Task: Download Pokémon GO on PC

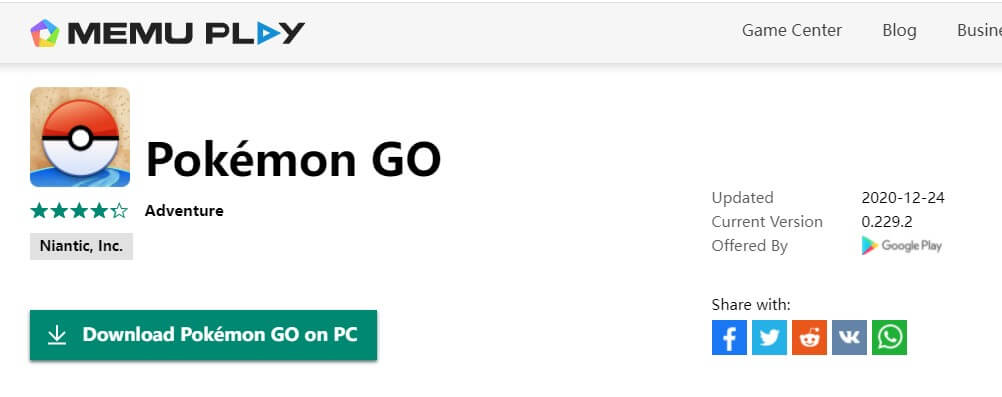Action: (203, 335)
